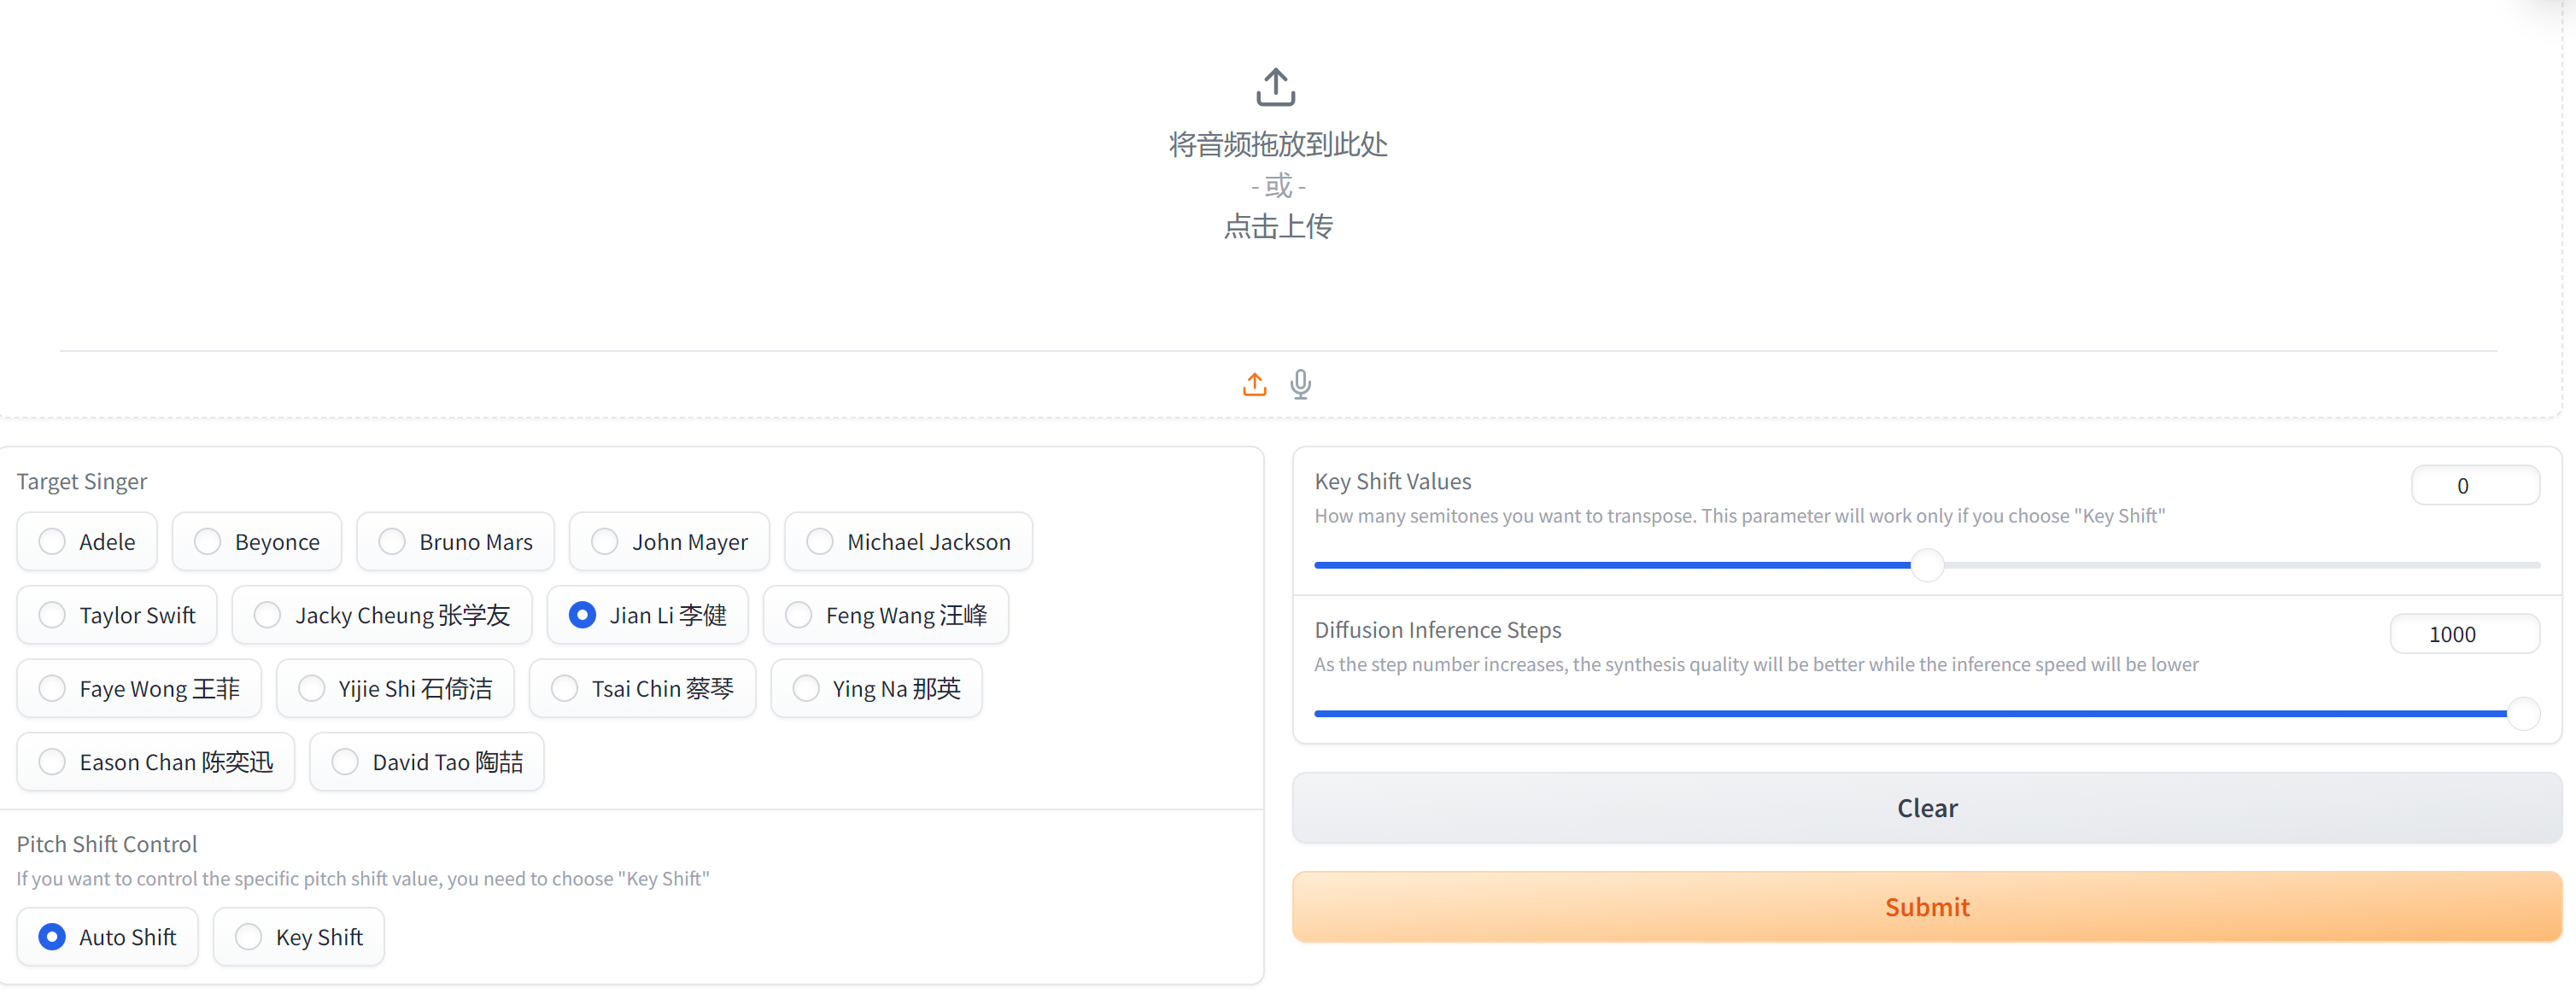Choose Faye Wong 王菲 as singer
Image resolution: width=2576 pixels, height=999 pixels.
52,689
